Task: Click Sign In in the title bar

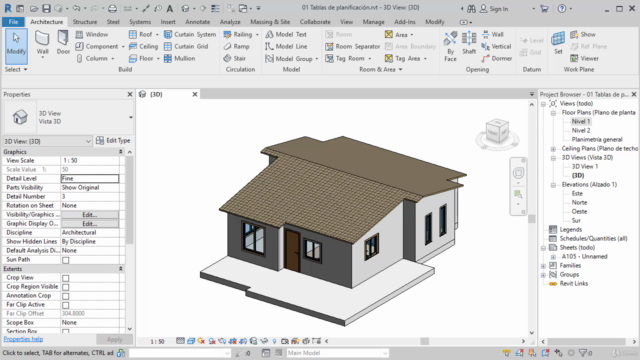Action: 494,9
